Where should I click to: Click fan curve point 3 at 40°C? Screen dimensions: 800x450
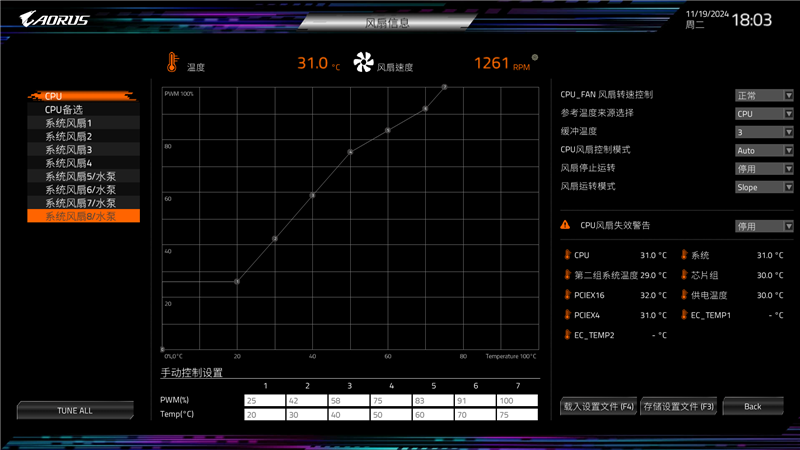(312, 195)
